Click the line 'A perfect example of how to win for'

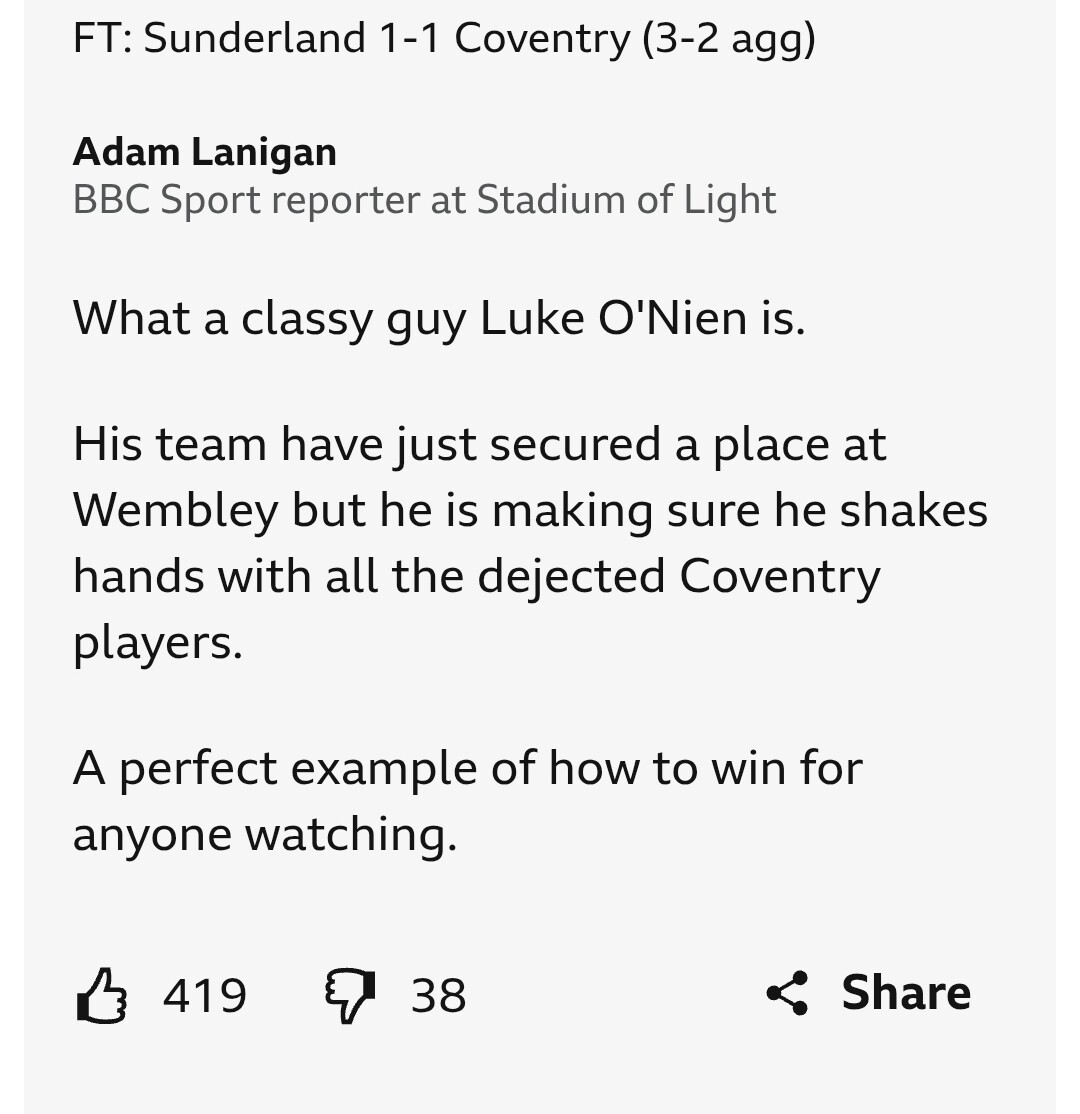(x=468, y=768)
